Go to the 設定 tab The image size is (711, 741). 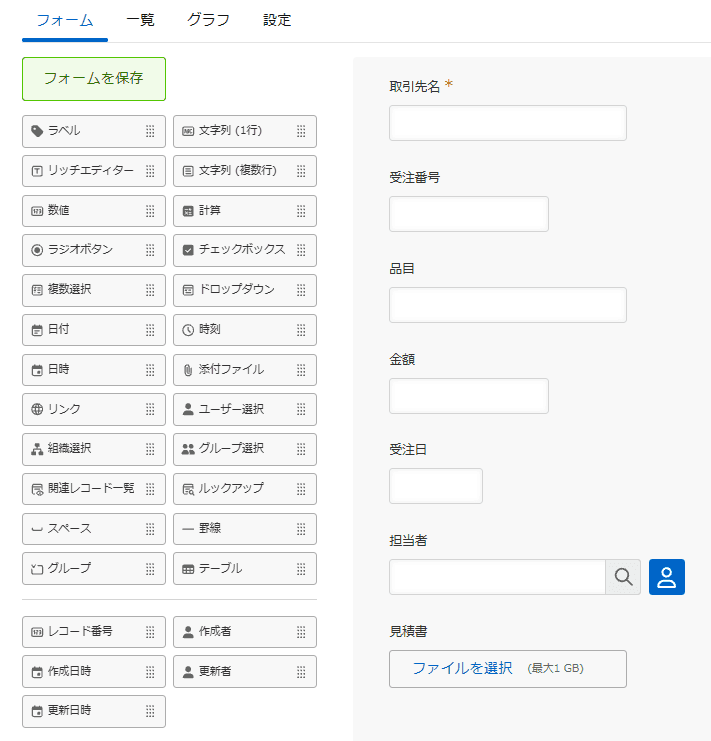277,20
